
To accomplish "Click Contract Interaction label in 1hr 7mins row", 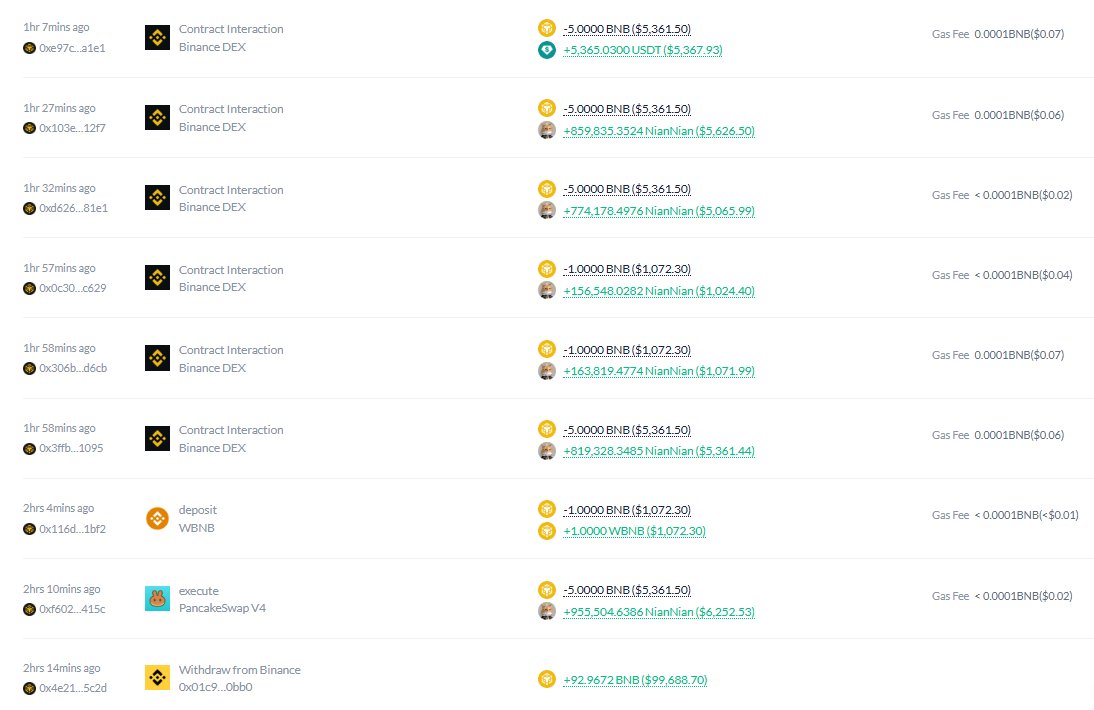I will 231,29.
